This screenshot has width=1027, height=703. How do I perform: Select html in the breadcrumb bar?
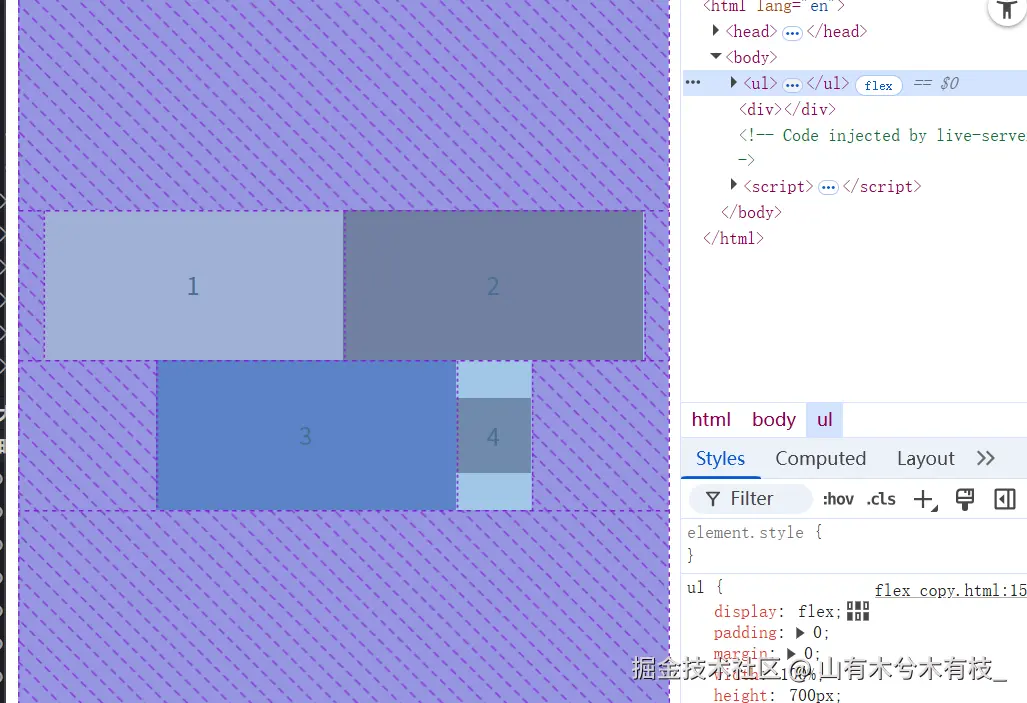click(x=711, y=419)
